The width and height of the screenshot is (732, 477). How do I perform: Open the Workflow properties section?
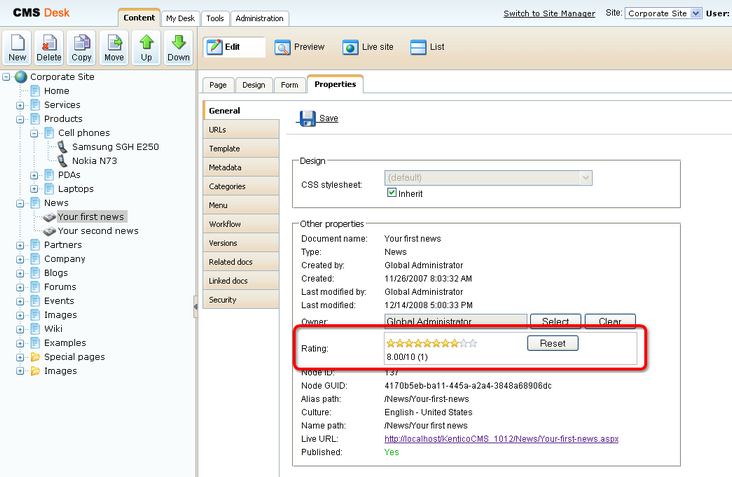(x=241, y=224)
